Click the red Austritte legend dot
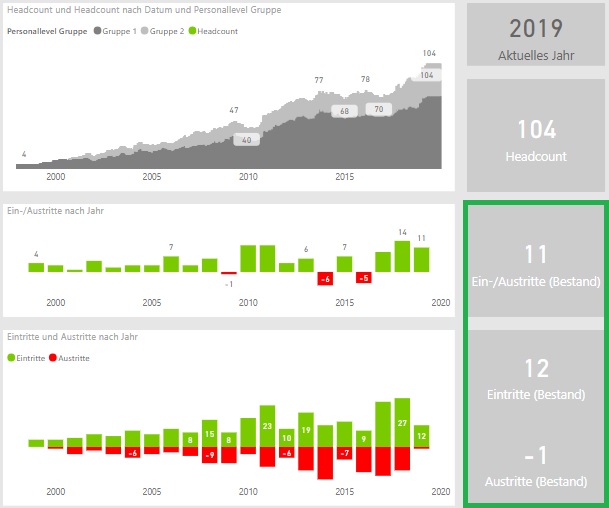The width and height of the screenshot is (609, 508). click(54, 357)
